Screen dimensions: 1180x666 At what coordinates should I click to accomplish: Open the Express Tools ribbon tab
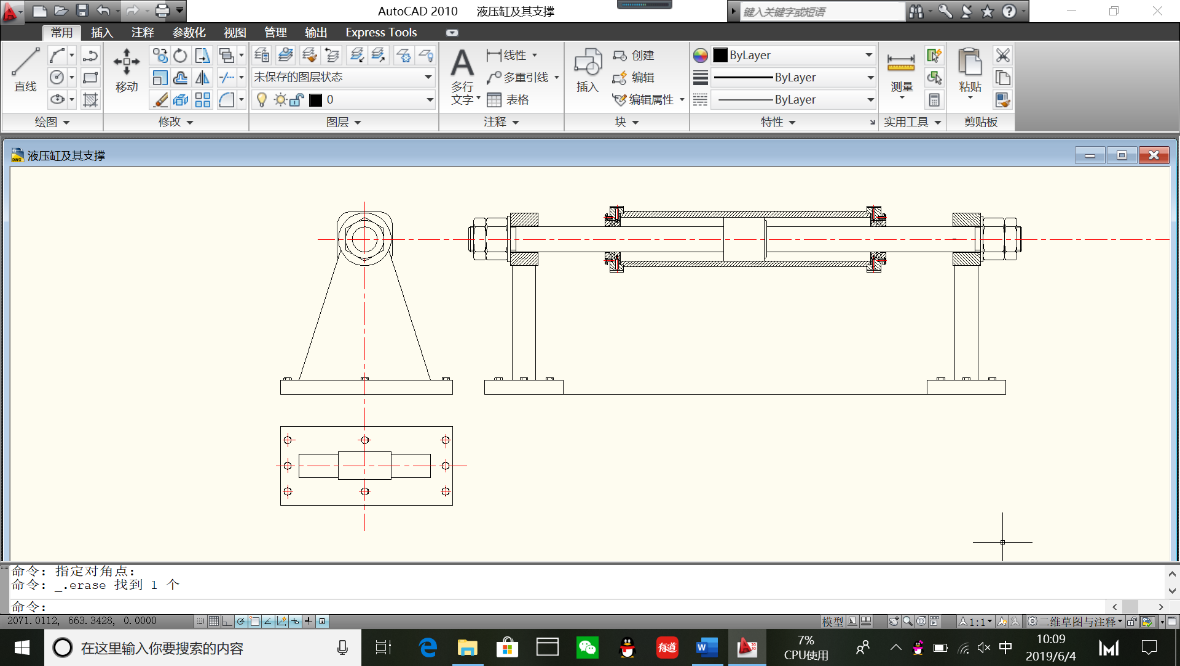(x=381, y=32)
